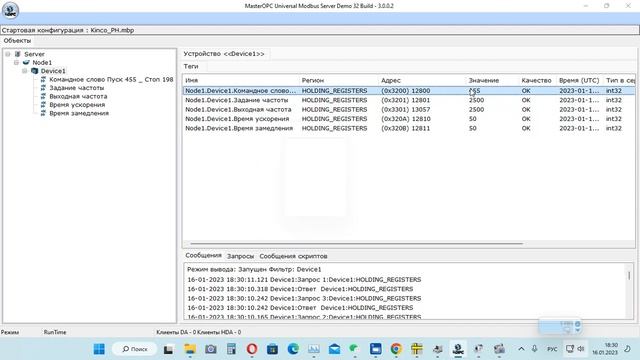This screenshot has width=640, height=360.
Task: Open the Windows Start menu
Action: pyautogui.click(x=99, y=349)
